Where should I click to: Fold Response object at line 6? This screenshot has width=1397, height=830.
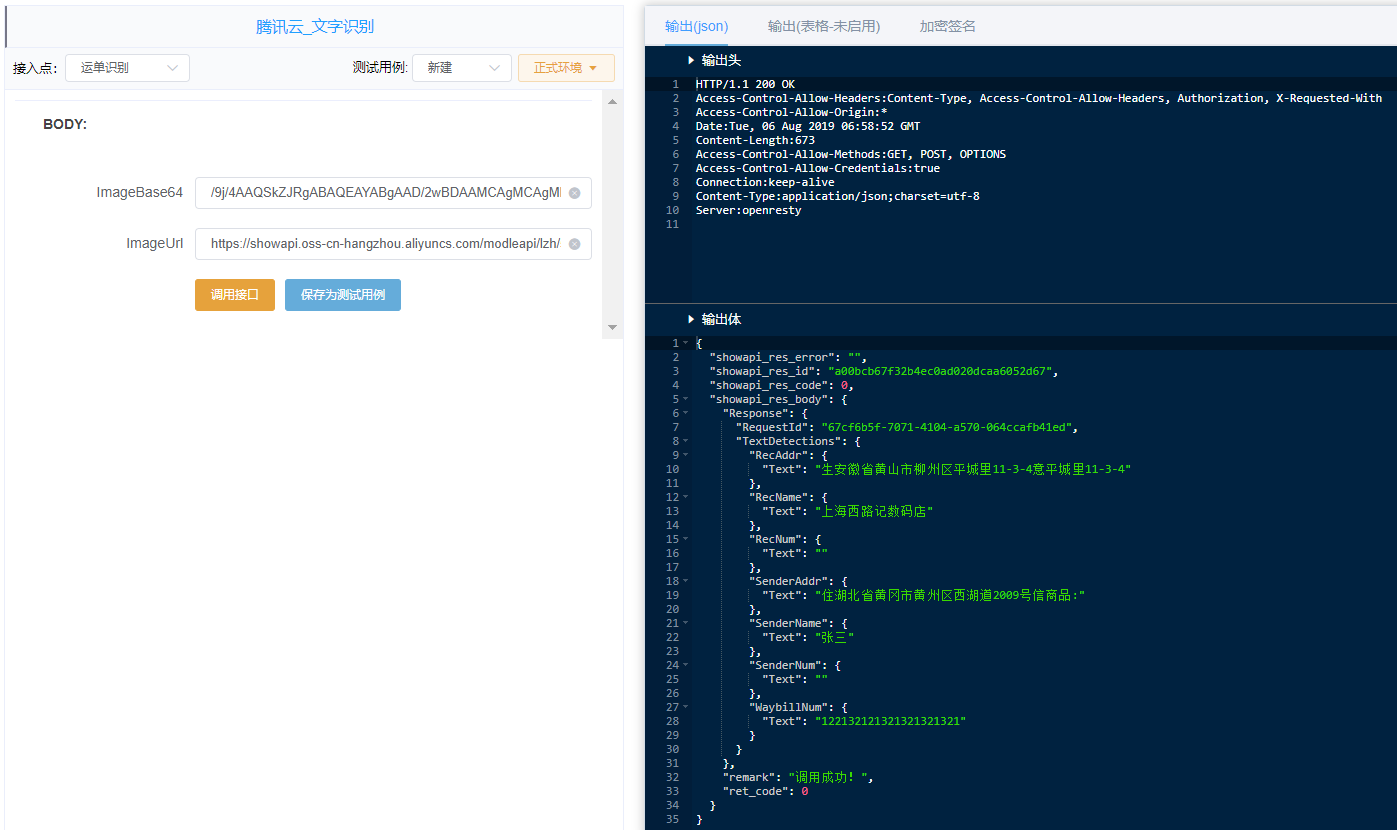(685, 413)
